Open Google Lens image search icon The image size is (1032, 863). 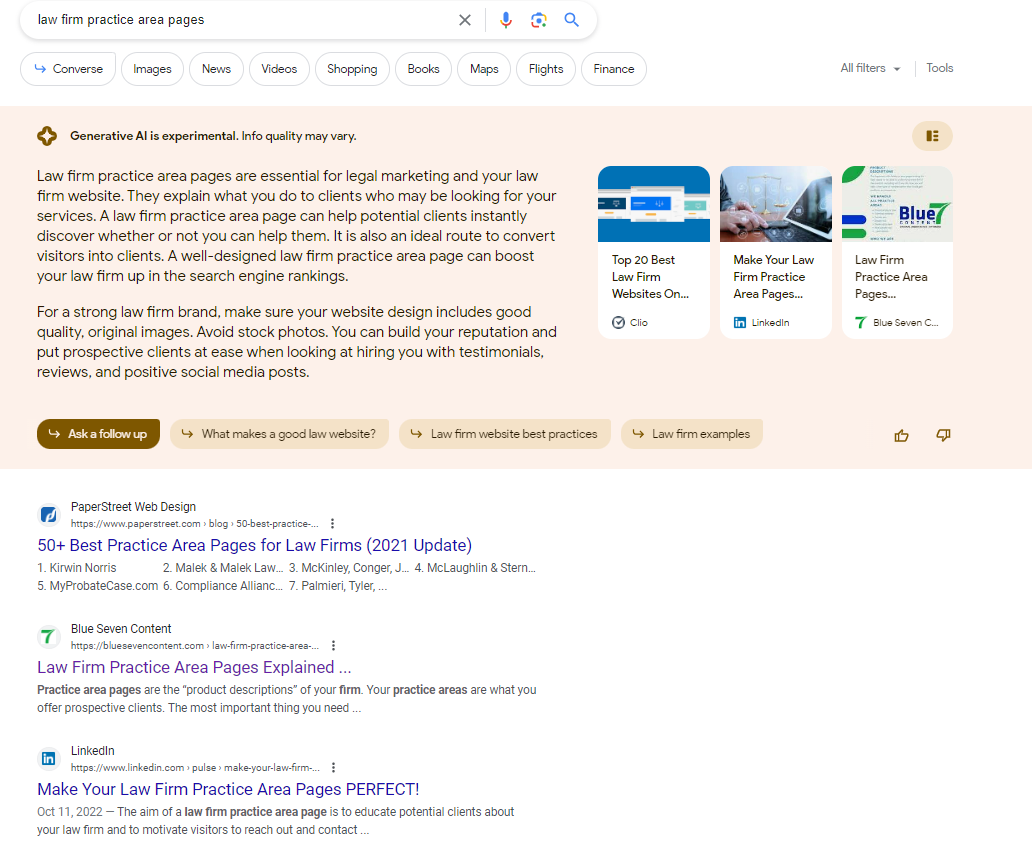pyautogui.click(x=538, y=20)
